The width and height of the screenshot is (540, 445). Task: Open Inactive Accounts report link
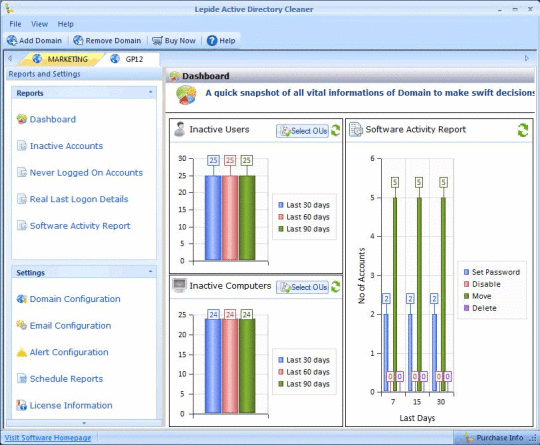pos(66,146)
